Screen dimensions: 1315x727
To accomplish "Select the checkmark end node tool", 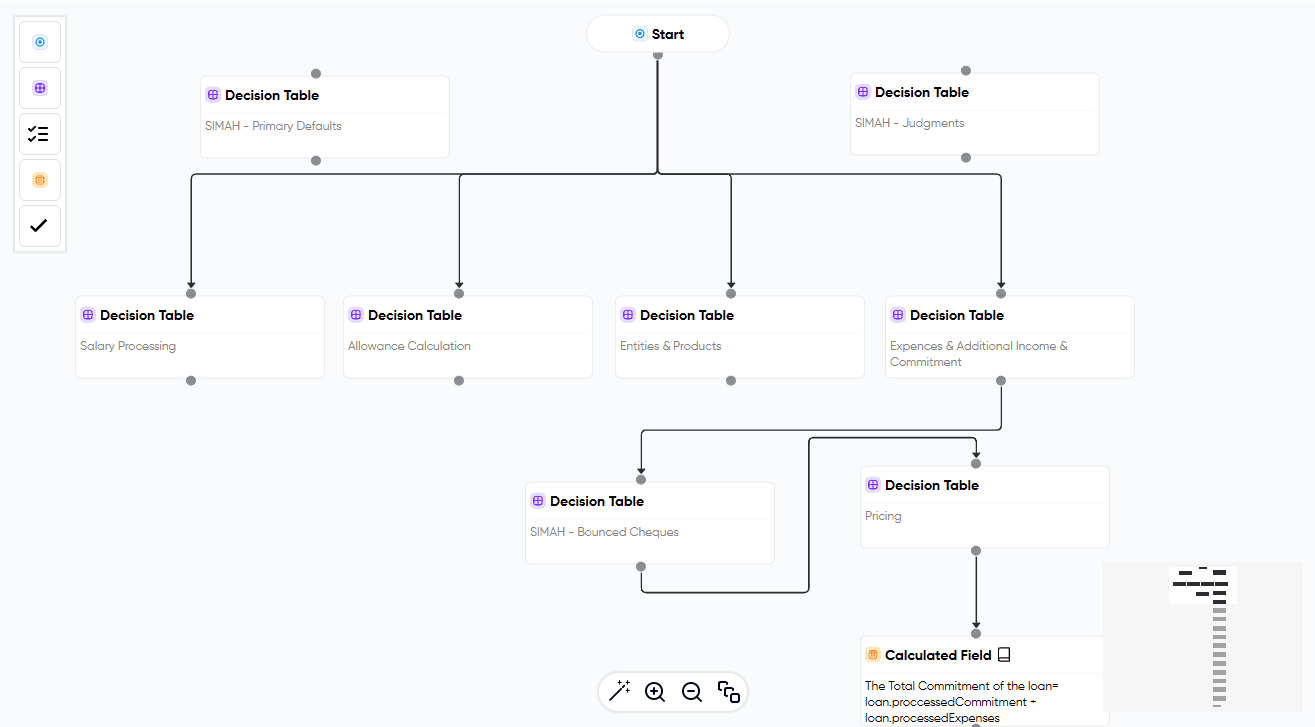I will (x=39, y=225).
